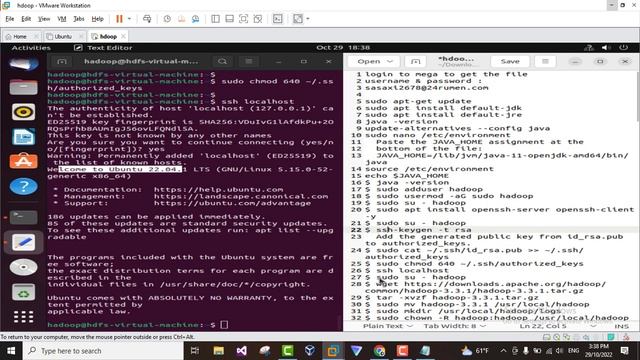The image size is (640, 360).
Task: Open the Tab Width: 8 dropdown
Action: pyautogui.click(x=455, y=326)
